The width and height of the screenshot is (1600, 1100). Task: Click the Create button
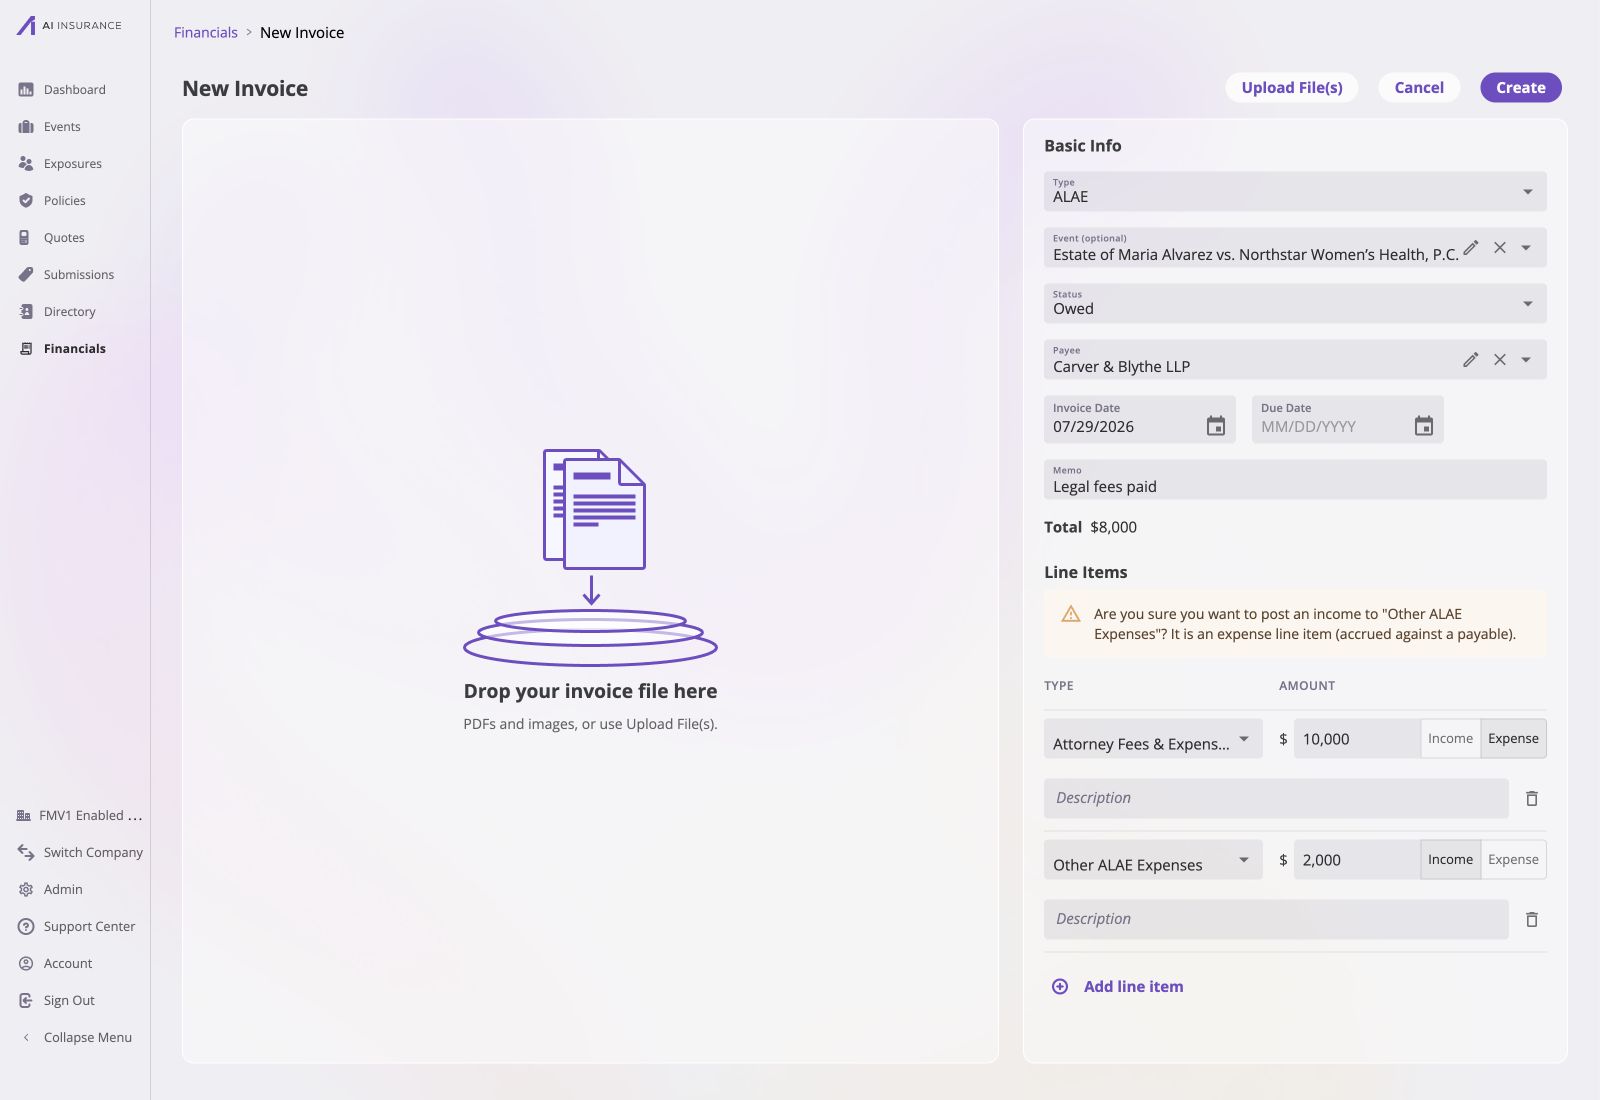tap(1521, 88)
